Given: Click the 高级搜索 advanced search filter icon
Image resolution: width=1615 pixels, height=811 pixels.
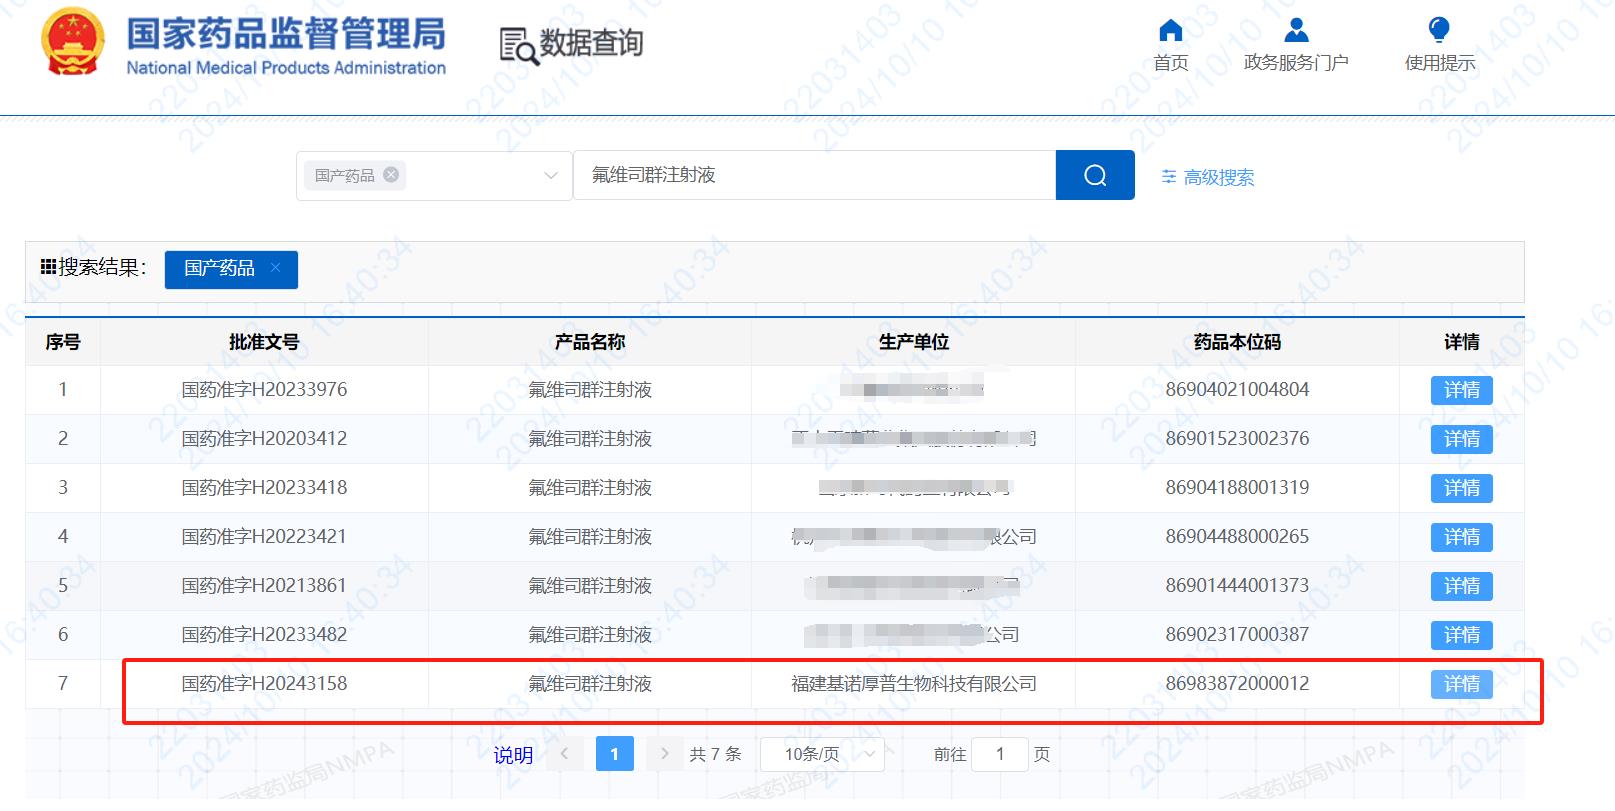Looking at the screenshot, I should coord(1168,177).
